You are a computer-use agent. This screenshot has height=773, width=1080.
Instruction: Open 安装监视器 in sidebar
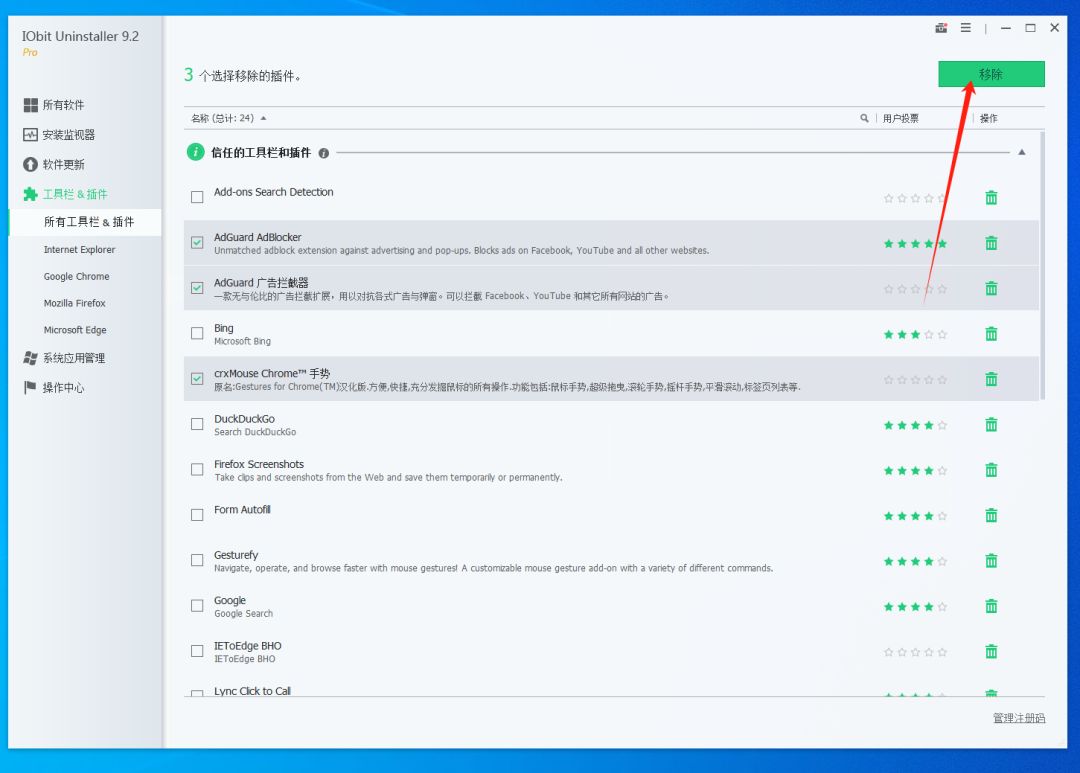[59, 134]
